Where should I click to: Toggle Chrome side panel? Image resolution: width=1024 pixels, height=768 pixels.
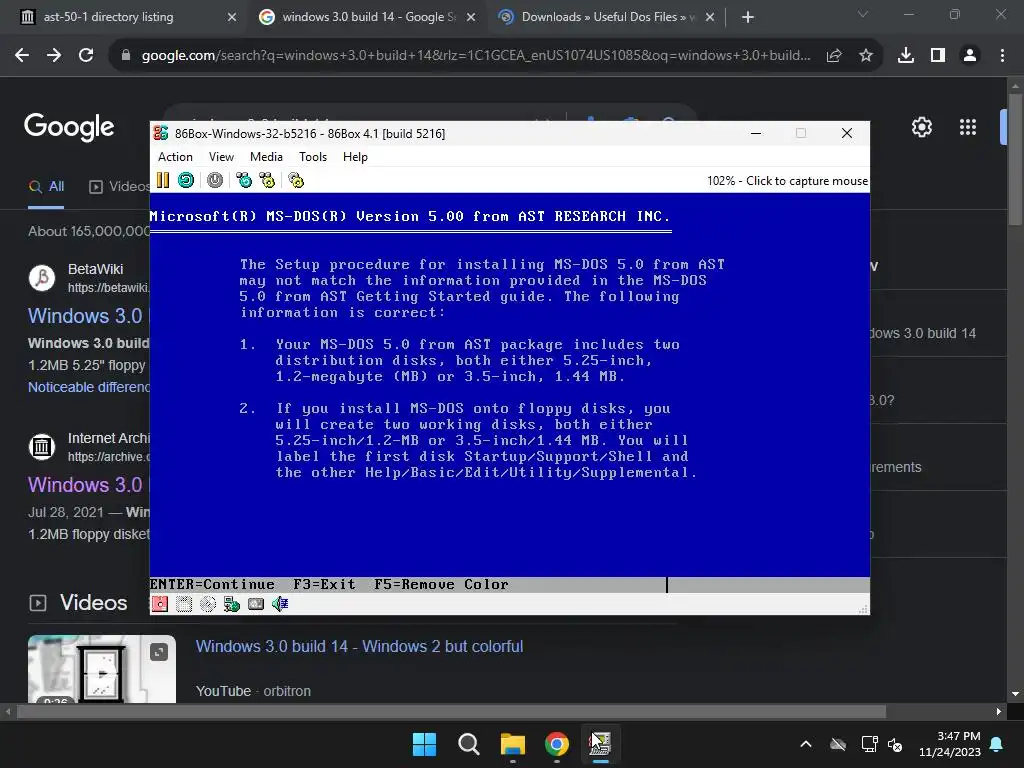point(938,56)
